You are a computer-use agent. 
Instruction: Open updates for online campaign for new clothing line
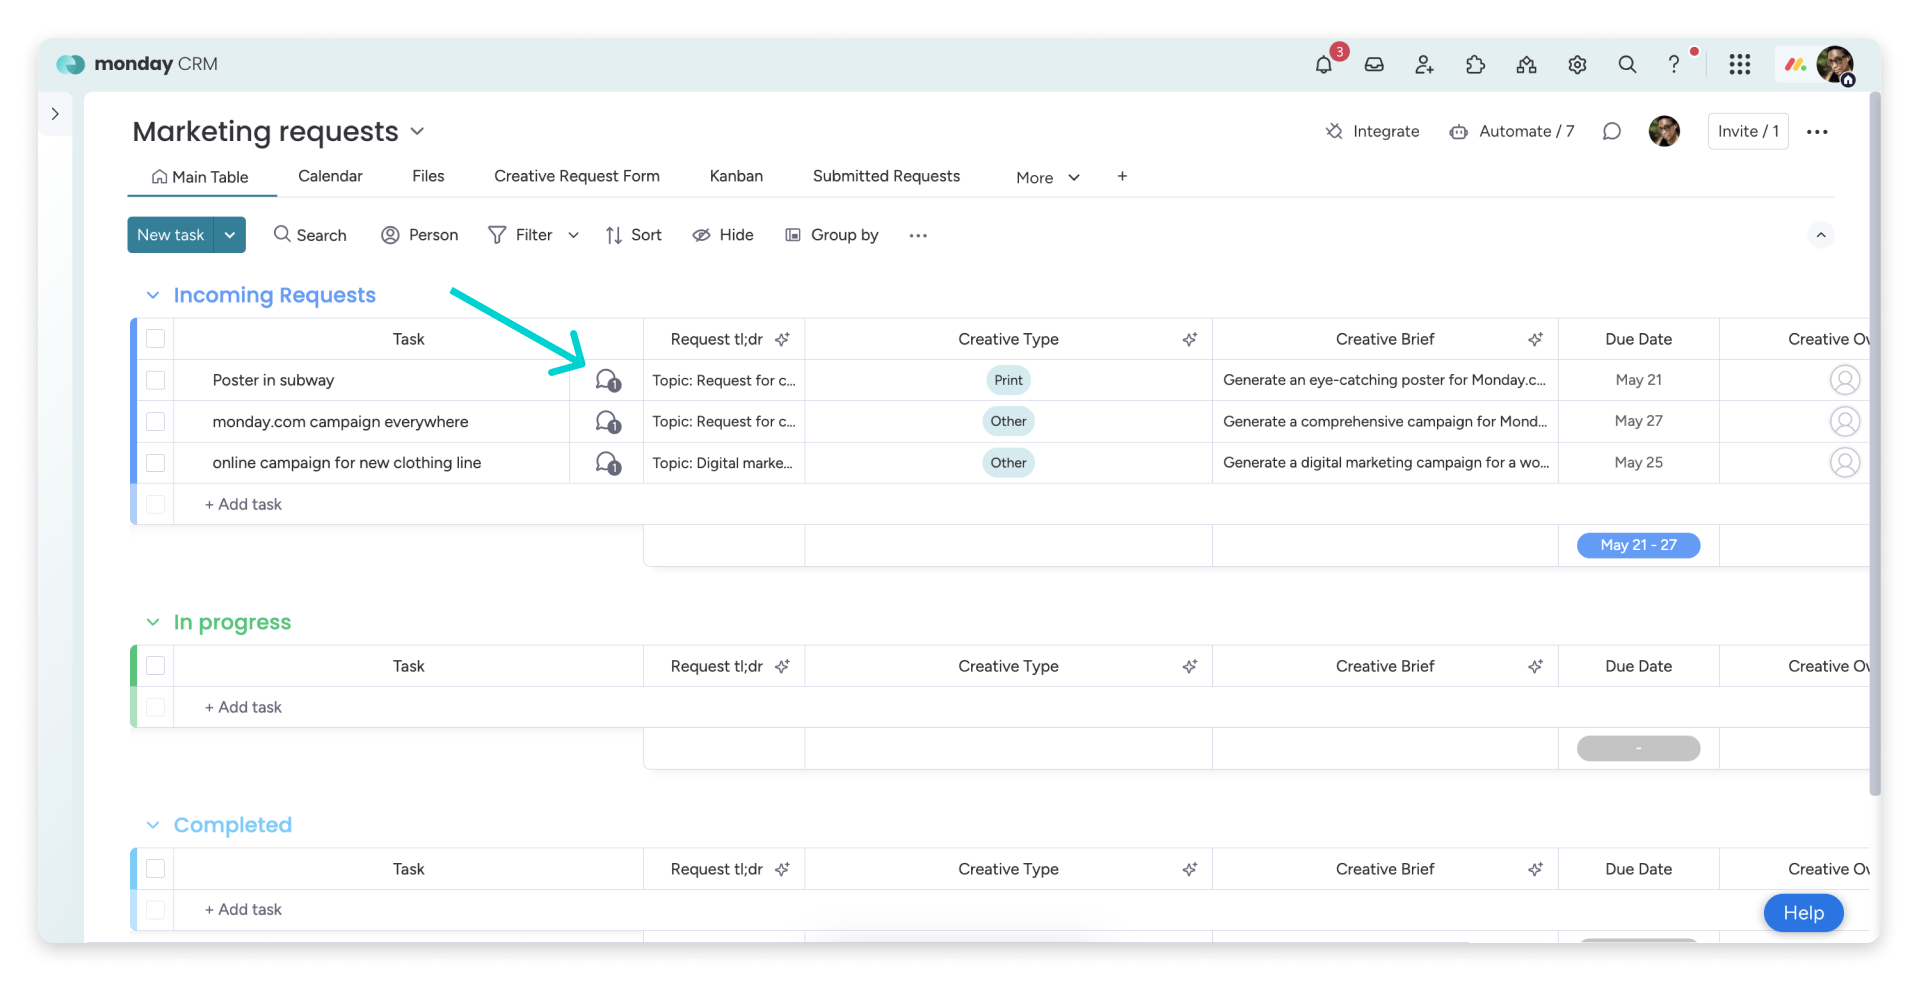pos(607,463)
